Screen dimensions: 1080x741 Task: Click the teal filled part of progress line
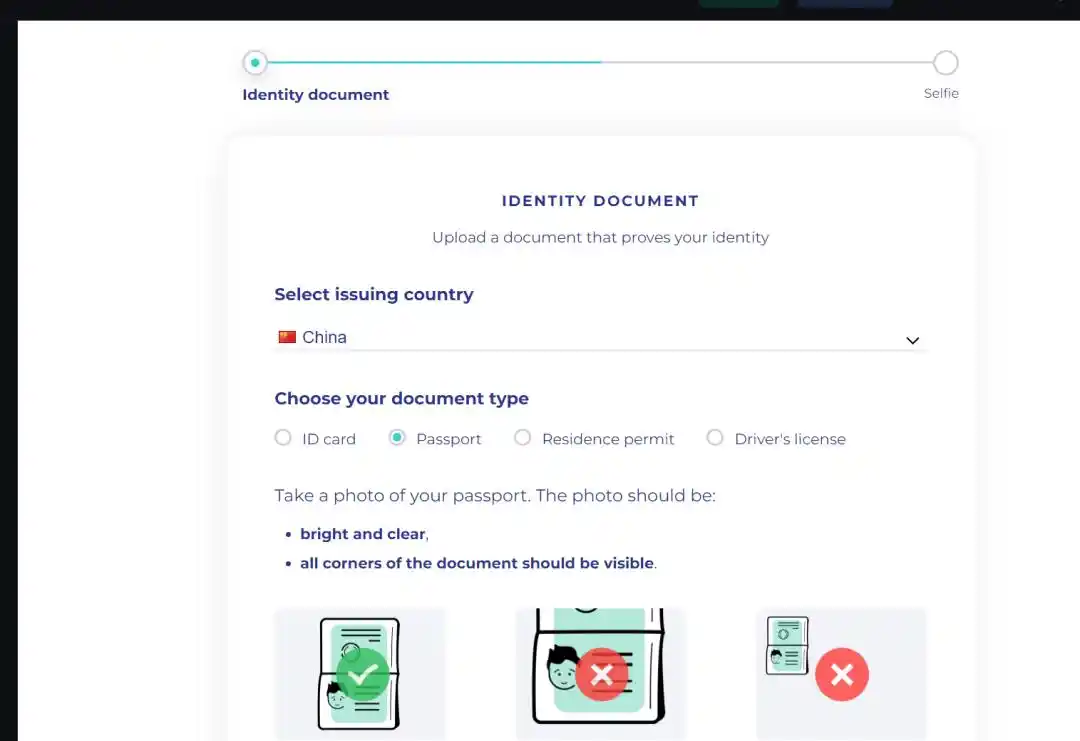[x=430, y=62]
